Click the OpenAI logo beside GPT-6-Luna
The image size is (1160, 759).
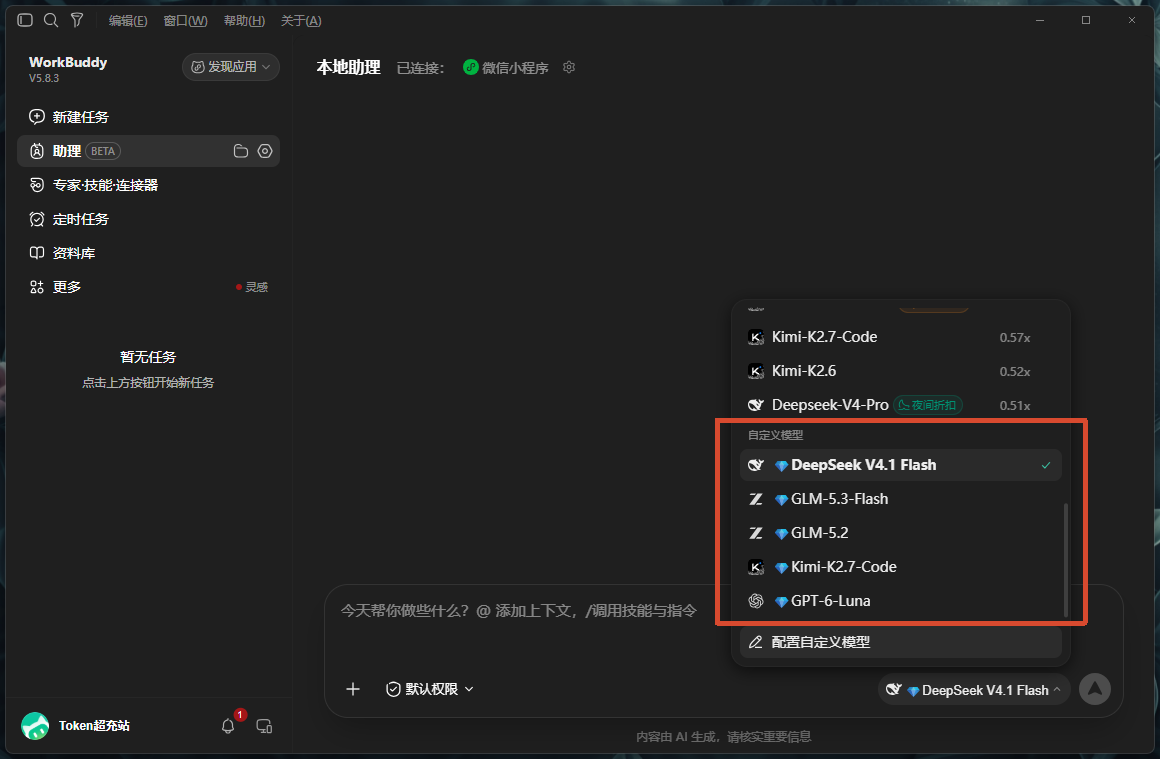(x=755, y=601)
